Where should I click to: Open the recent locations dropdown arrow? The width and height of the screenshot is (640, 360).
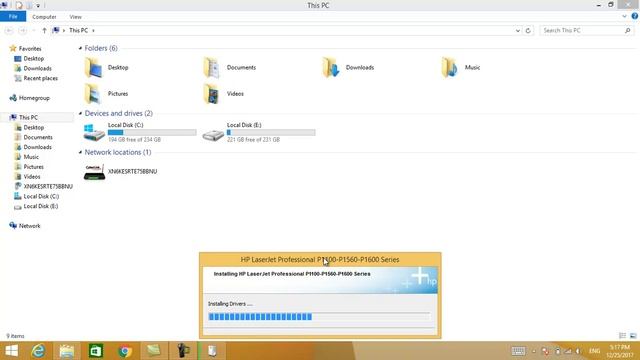click(x=33, y=31)
